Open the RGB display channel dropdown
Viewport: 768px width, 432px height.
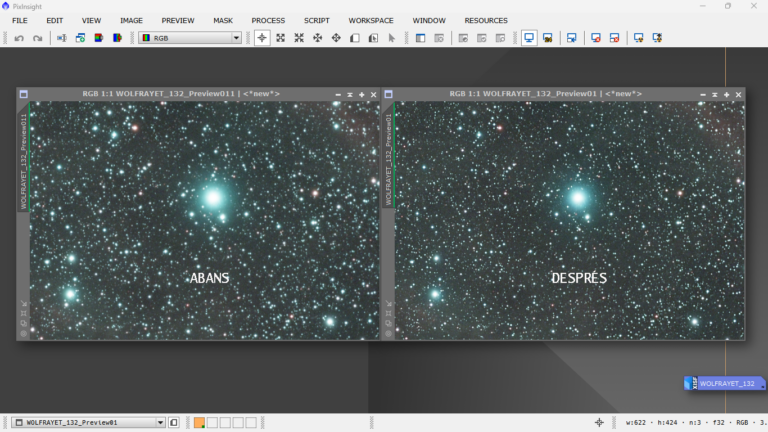[190, 38]
